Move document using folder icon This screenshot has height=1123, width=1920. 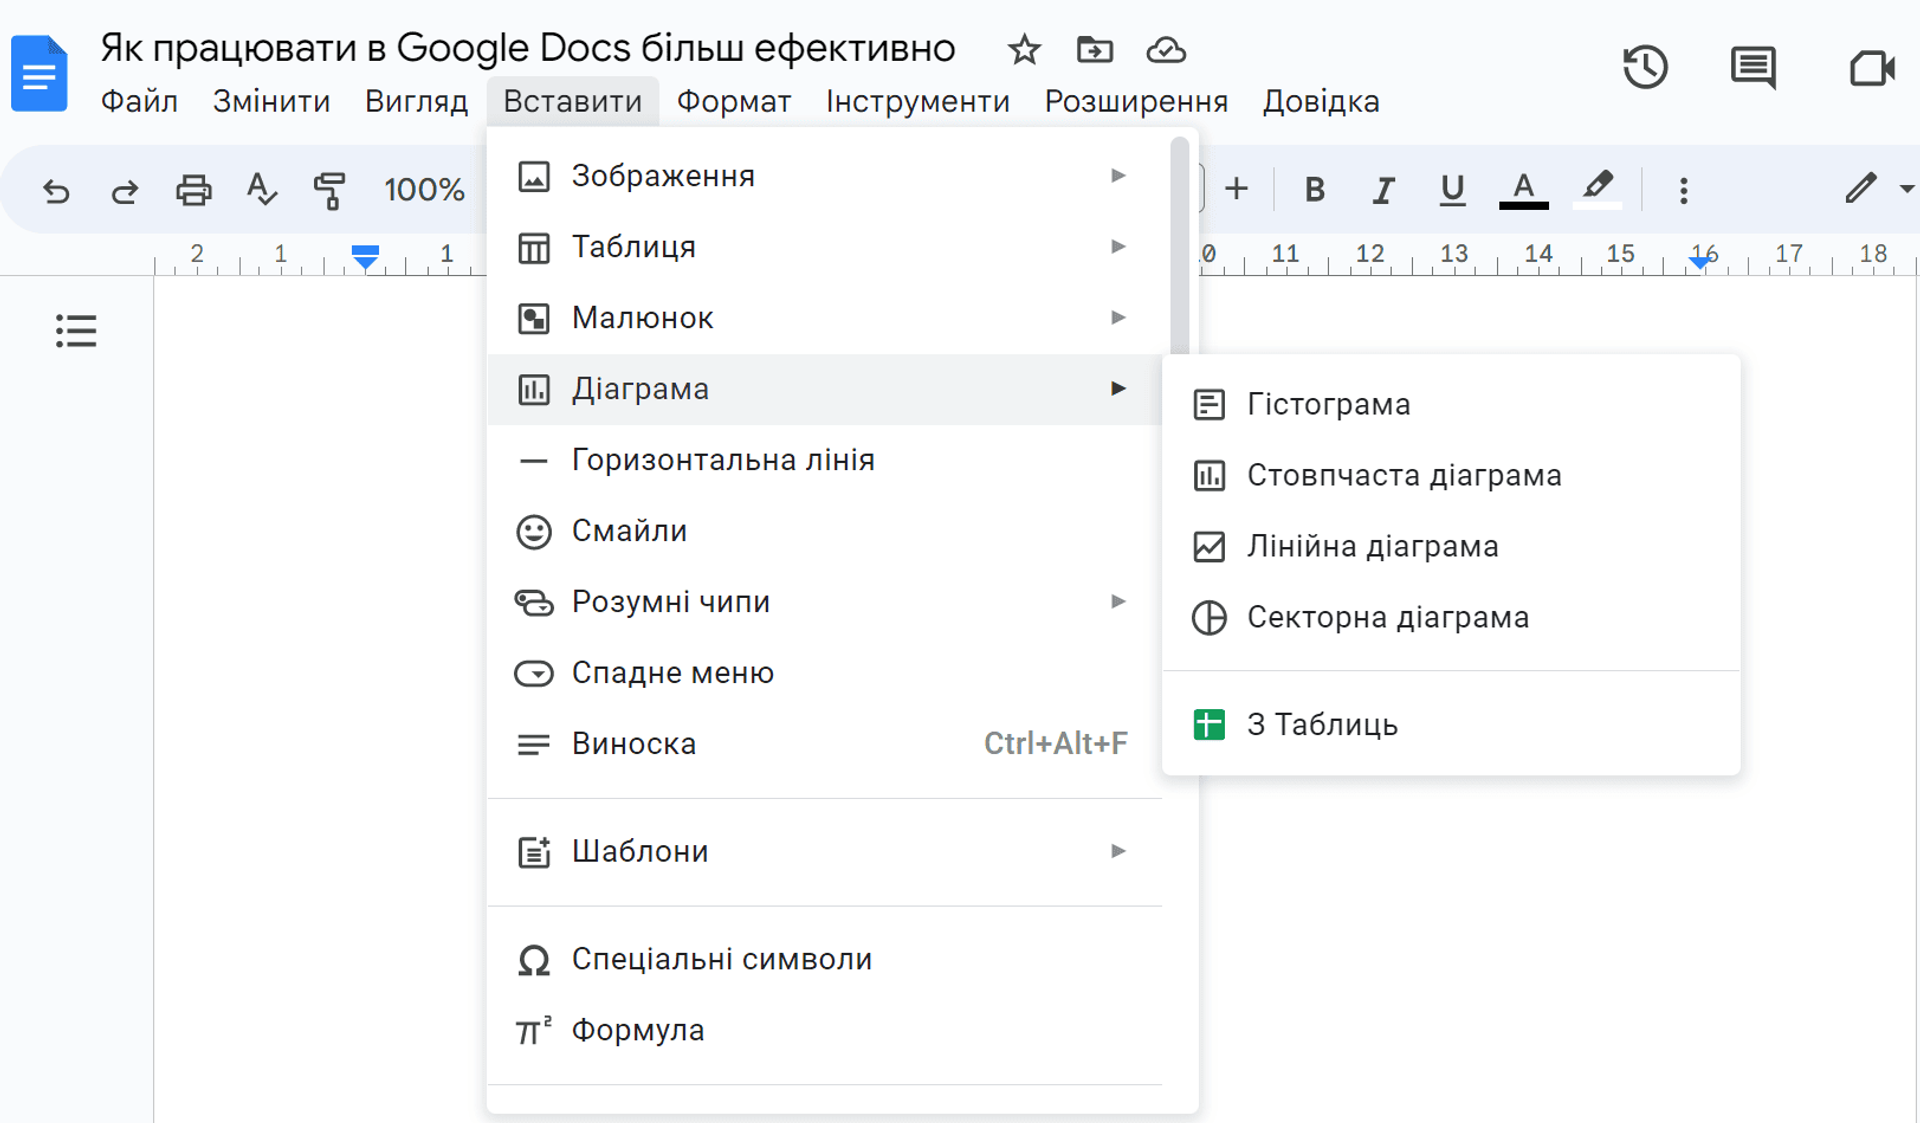[x=1094, y=49]
